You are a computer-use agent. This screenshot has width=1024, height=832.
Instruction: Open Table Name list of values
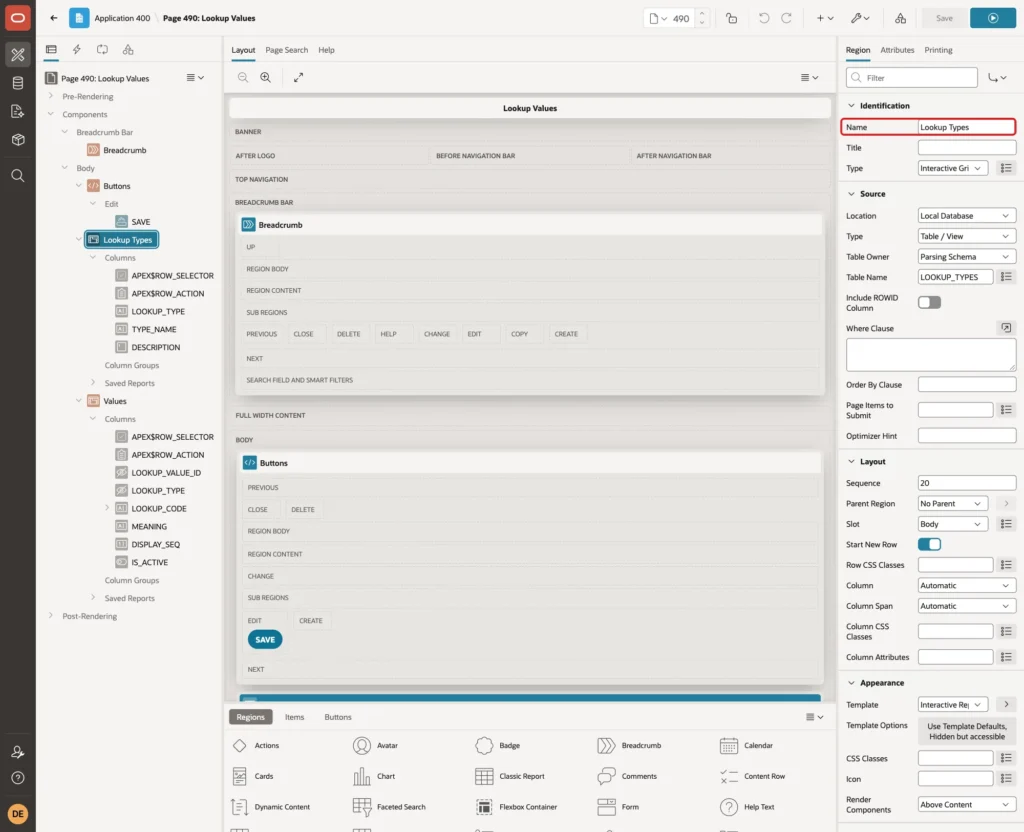click(x=1006, y=277)
